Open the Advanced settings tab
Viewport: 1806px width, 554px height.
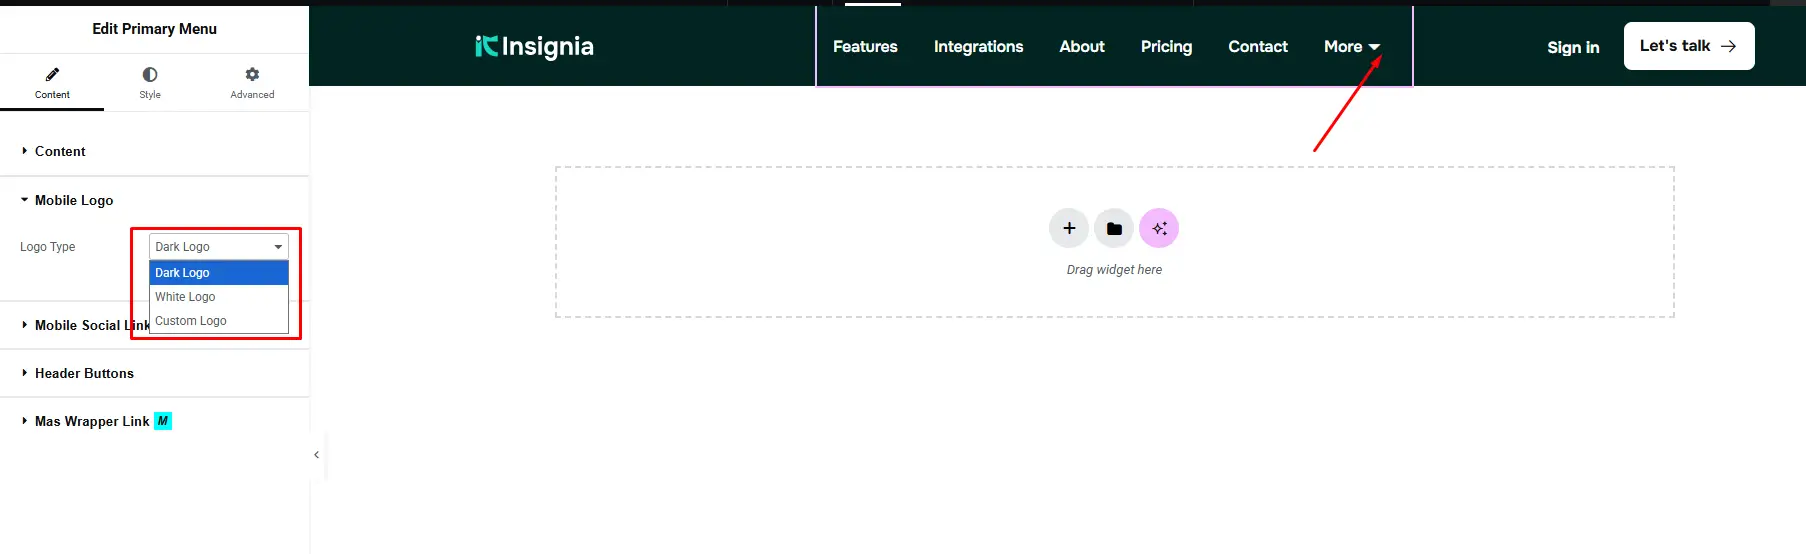click(x=252, y=81)
